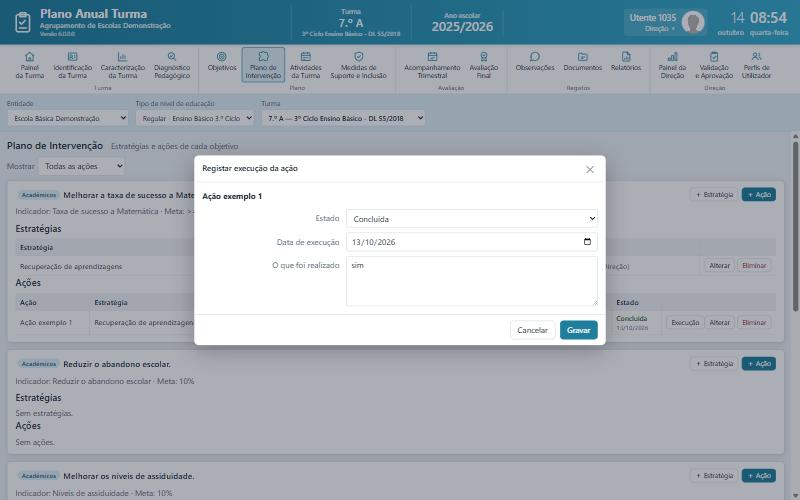
Task: Open Mostrar Todas as ações dropdown
Action: (x=82, y=166)
